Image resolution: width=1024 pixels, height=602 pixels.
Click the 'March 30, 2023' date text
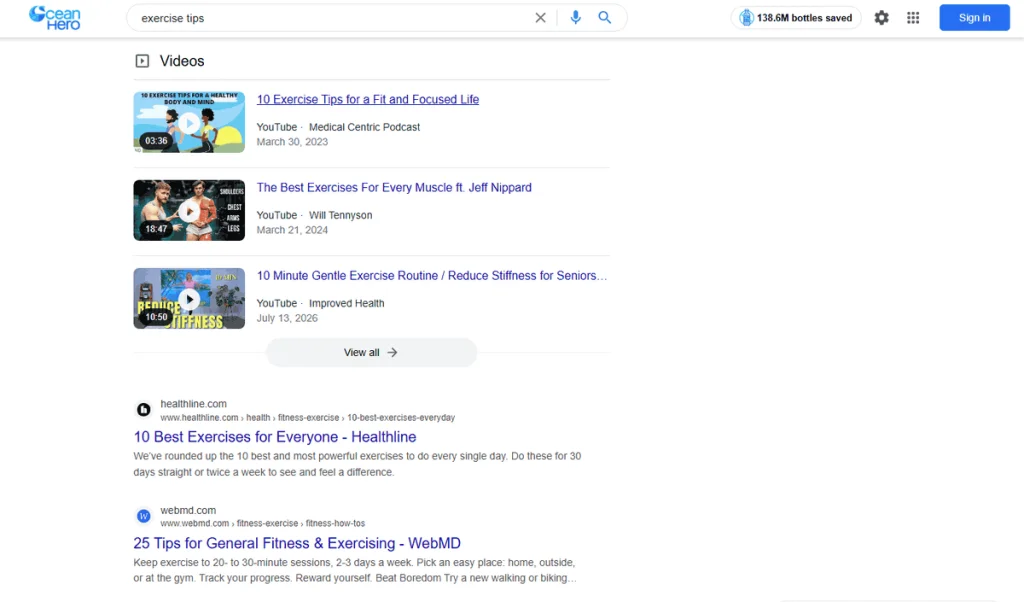coord(292,142)
